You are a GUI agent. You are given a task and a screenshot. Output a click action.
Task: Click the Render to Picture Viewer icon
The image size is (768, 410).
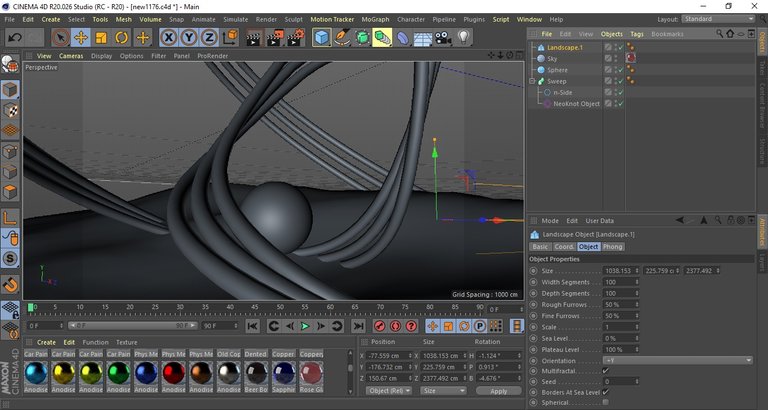[x=274, y=38]
